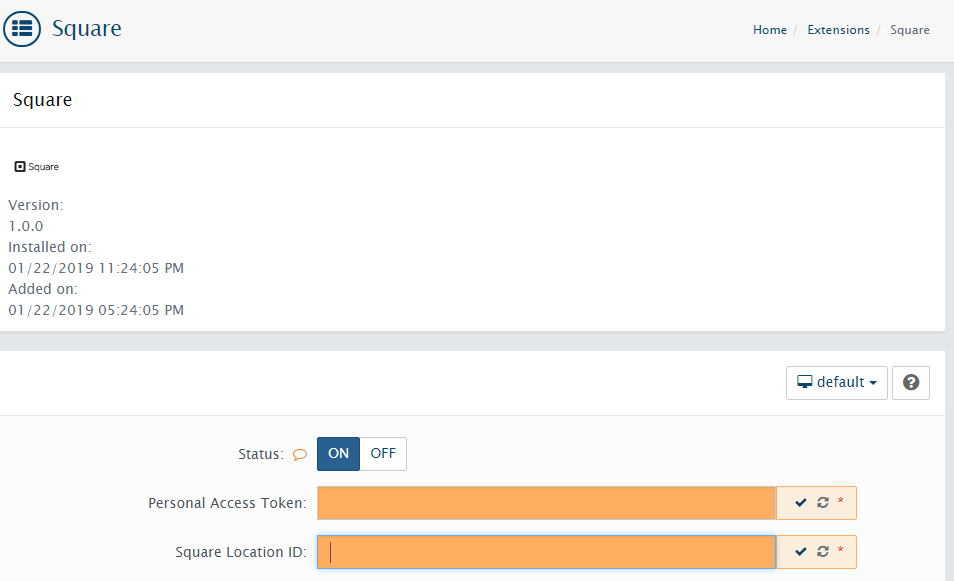Switch Status to ON

(338, 454)
